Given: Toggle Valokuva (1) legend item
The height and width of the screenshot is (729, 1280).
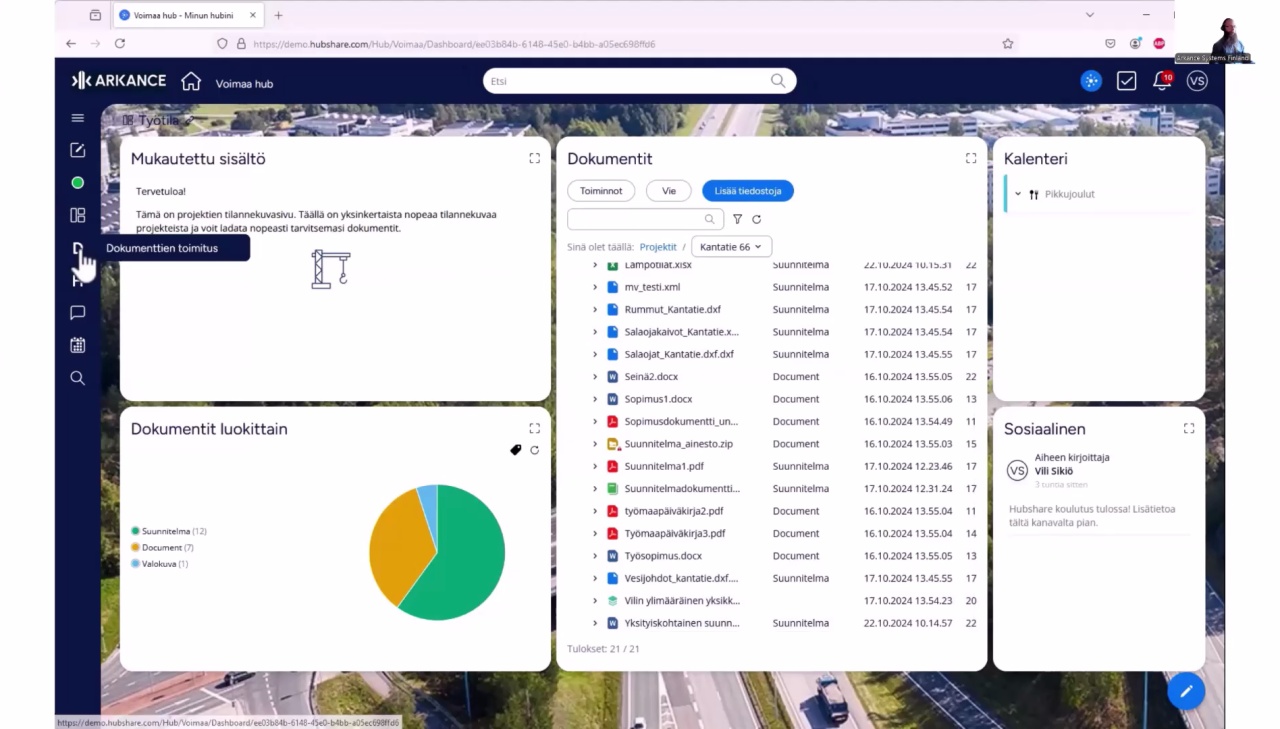Looking at the screenshot, I should (x=160, y=563).
